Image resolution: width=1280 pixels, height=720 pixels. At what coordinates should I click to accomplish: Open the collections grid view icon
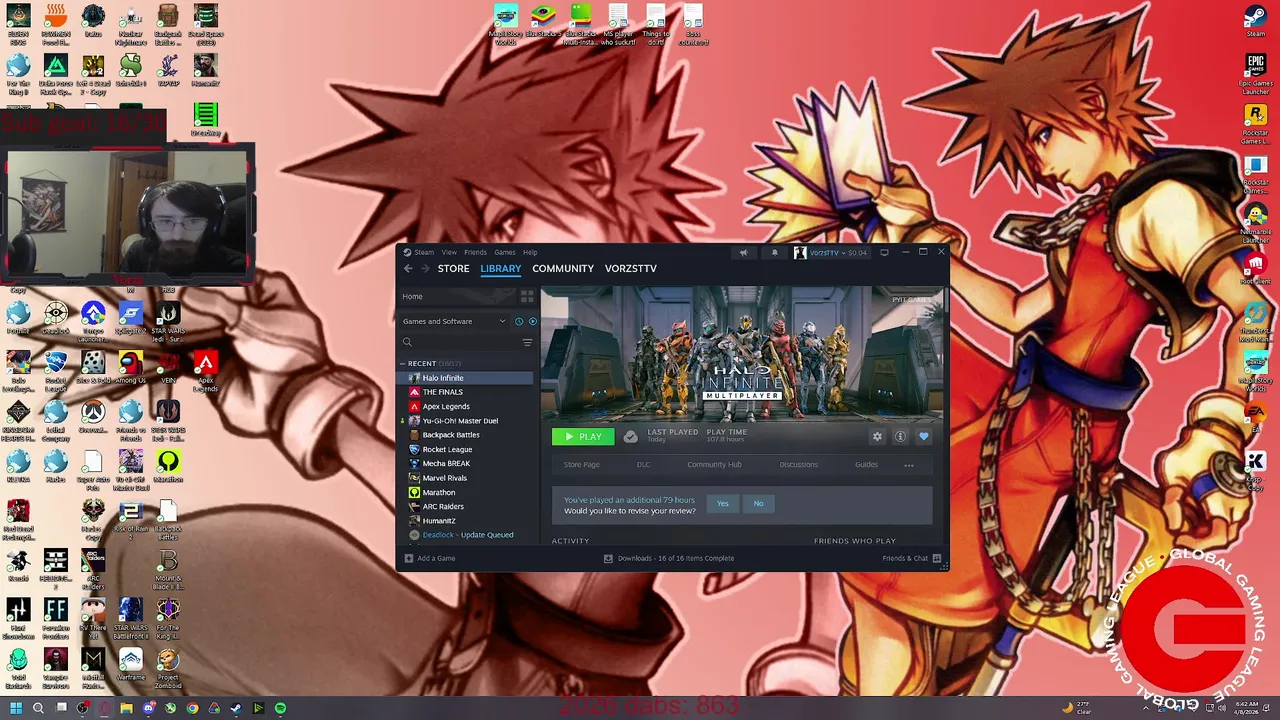527,297
